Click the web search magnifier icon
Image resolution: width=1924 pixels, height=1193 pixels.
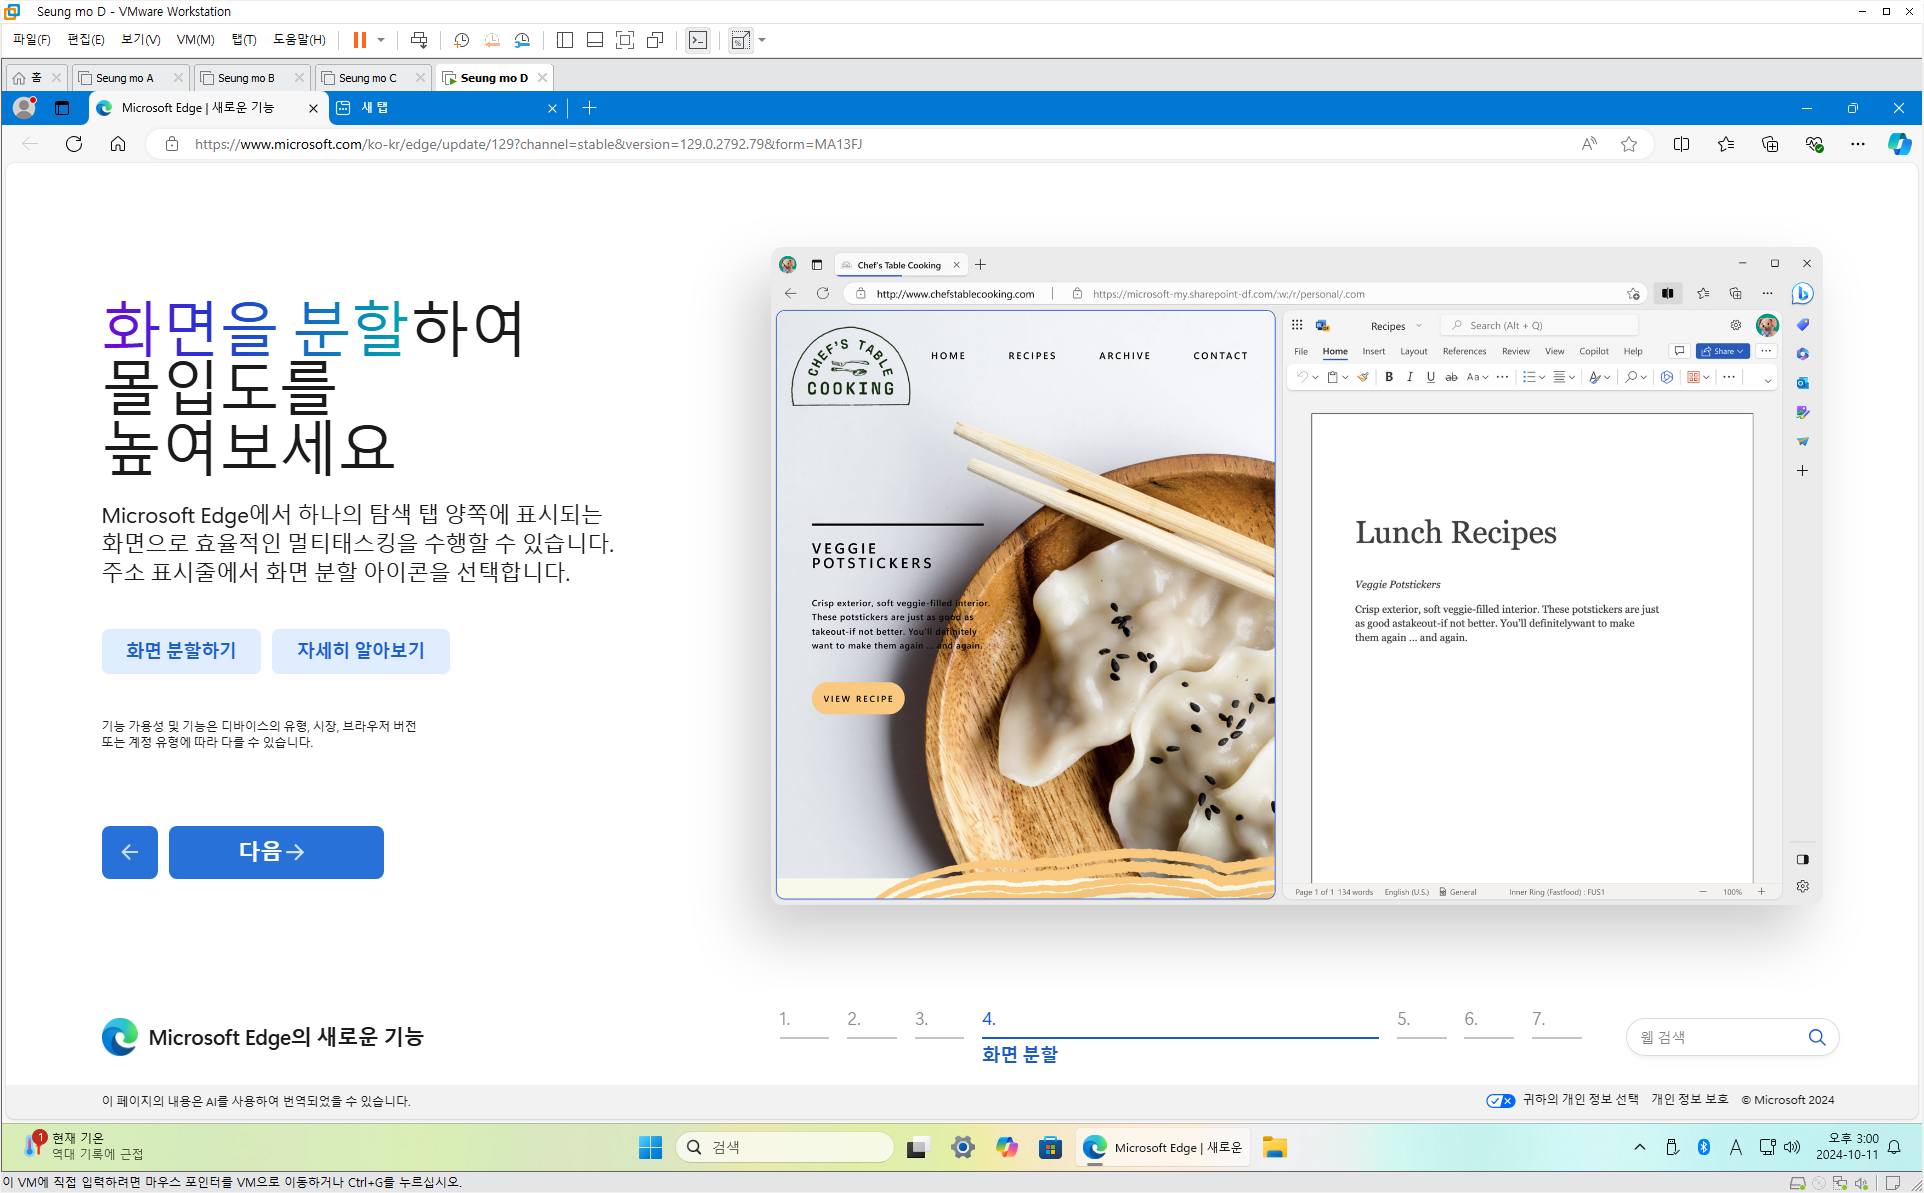1817,1038
